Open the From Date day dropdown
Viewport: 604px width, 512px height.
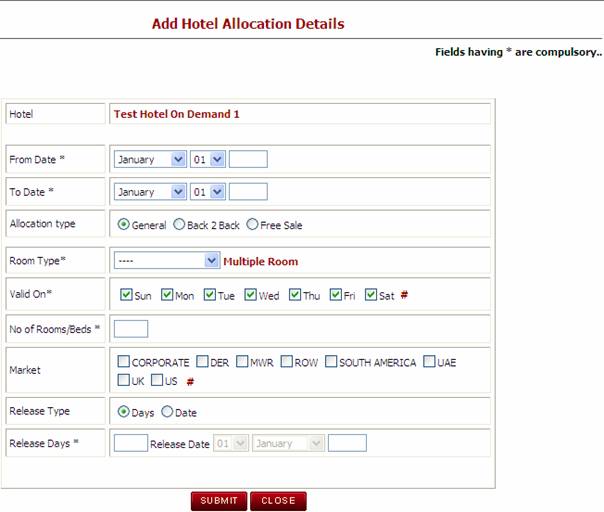pyautogui.click(x=208, y=159)
